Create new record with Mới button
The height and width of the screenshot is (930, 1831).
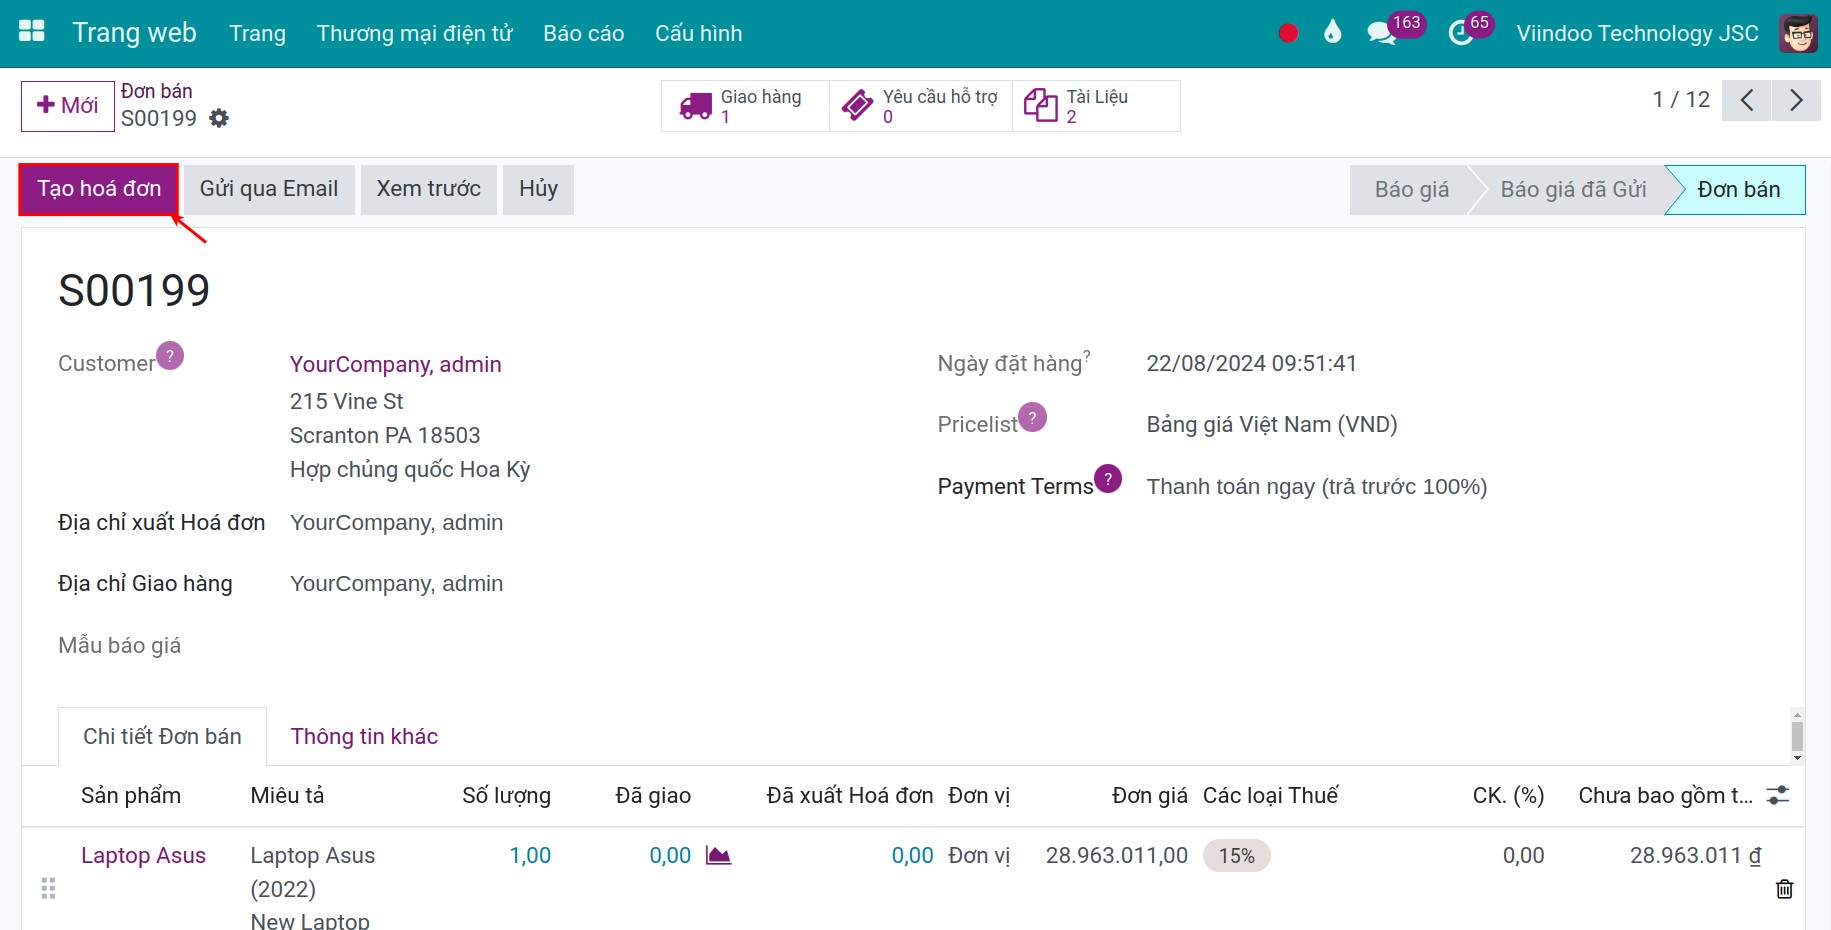click(x=68, y=106)
